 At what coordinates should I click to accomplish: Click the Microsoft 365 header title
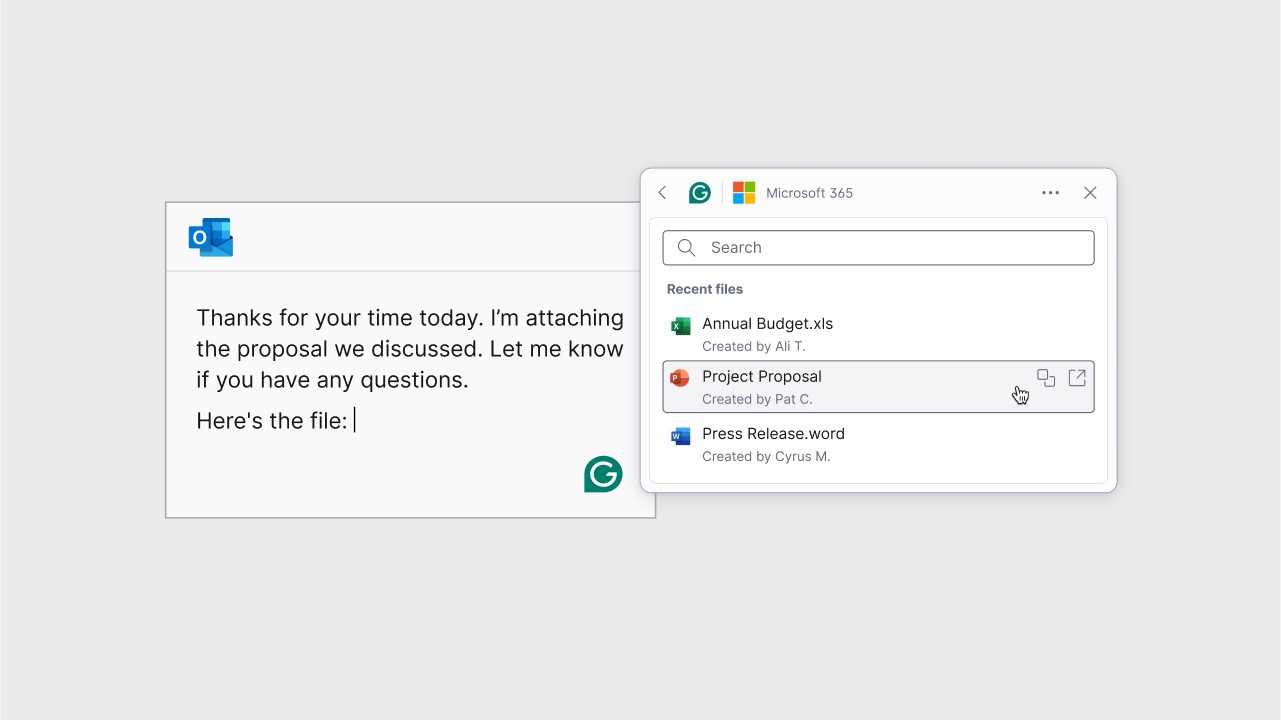tap(809, 192)
